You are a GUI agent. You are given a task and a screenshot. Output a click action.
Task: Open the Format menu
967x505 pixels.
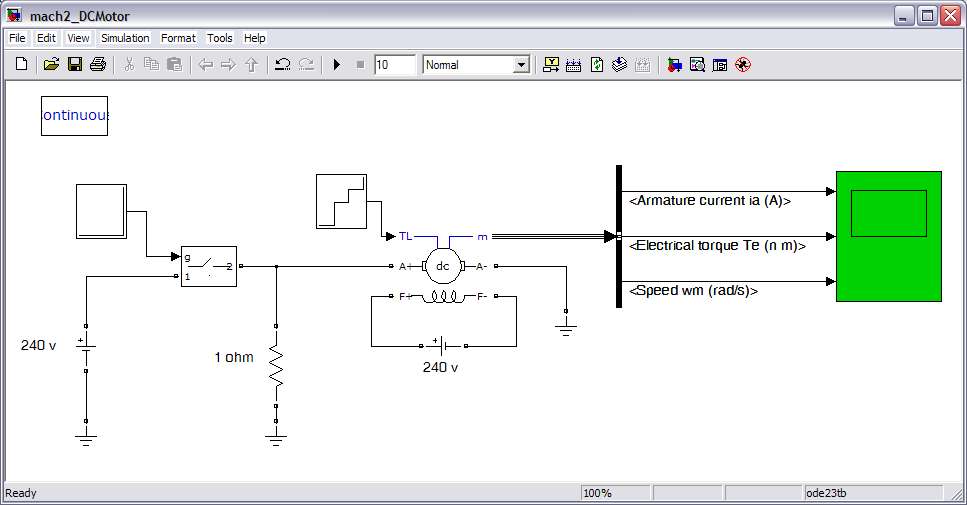(x=178, y=38)
